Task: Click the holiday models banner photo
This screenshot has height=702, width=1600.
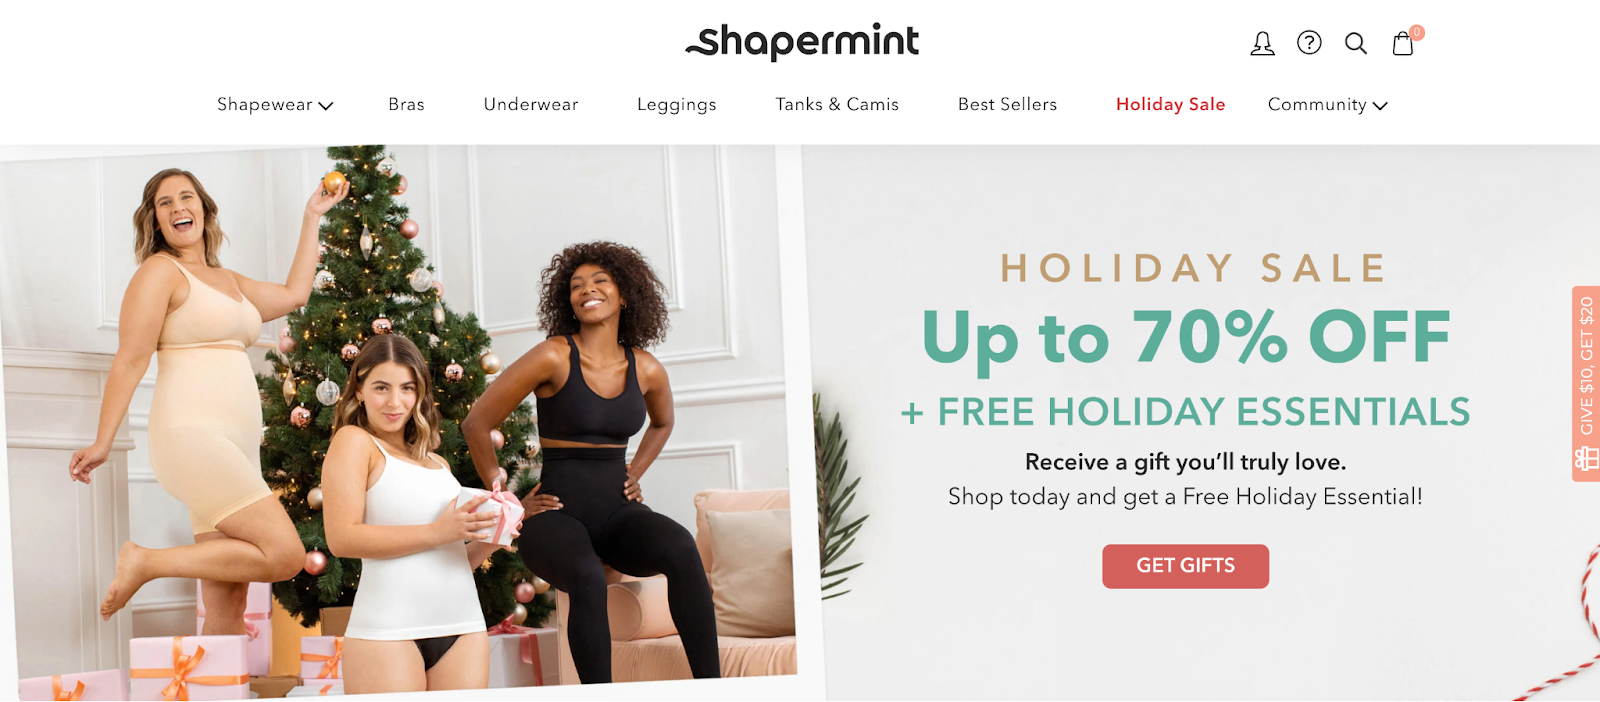Action: (400, 420)
